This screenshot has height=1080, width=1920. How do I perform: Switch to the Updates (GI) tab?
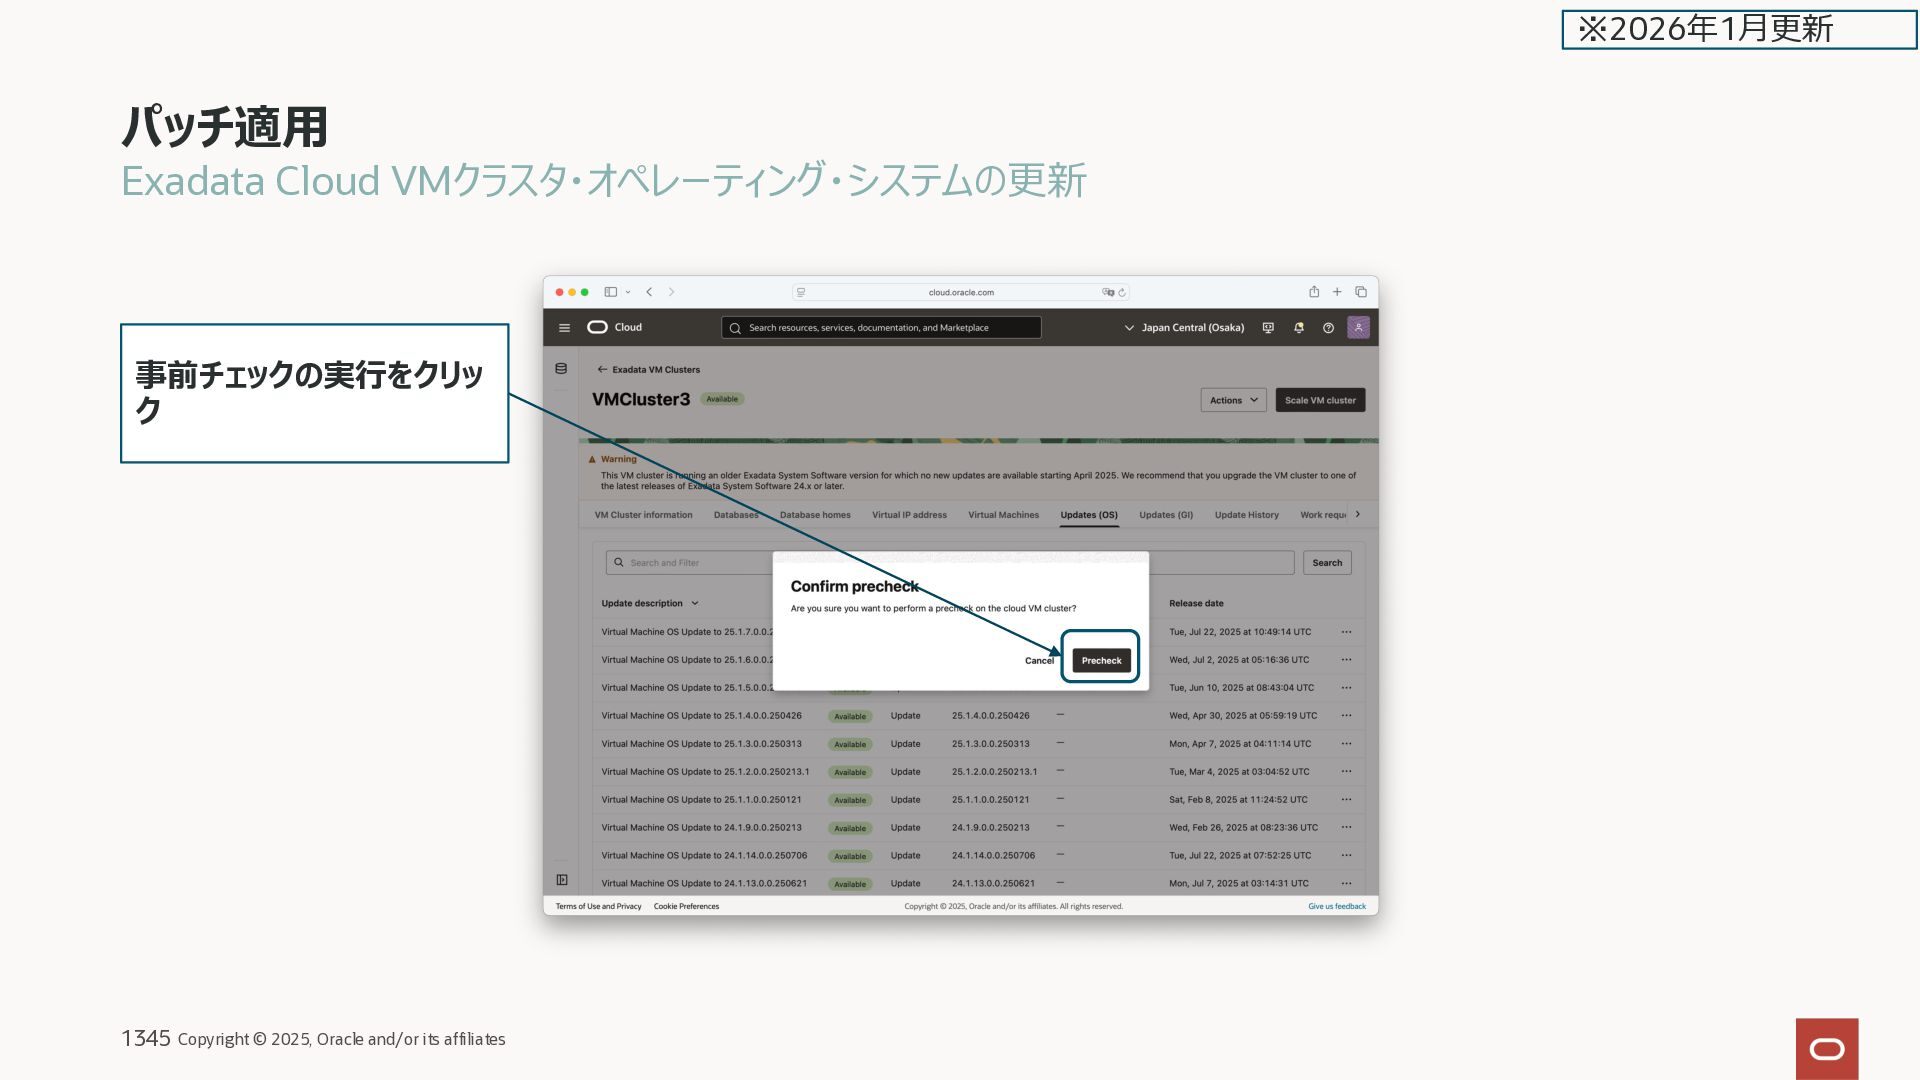coord(1166,515)
